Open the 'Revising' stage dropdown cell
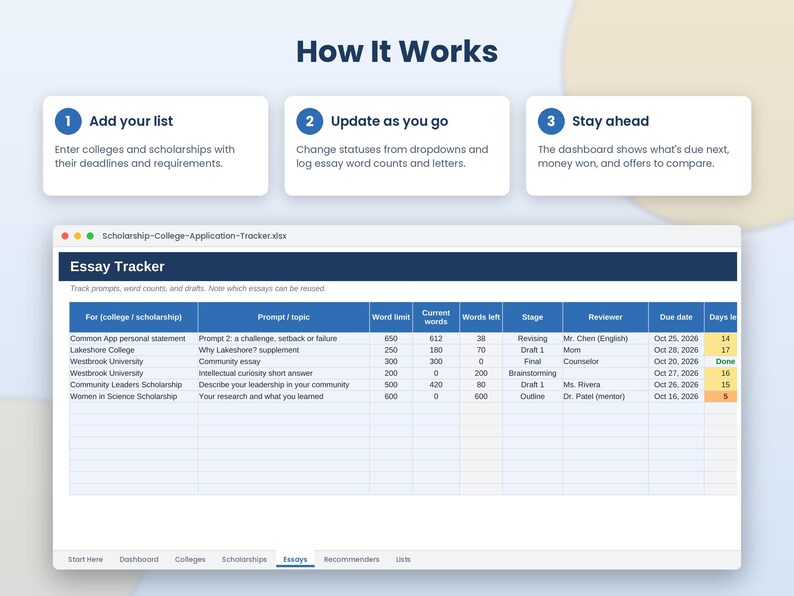 coord(532,338)
